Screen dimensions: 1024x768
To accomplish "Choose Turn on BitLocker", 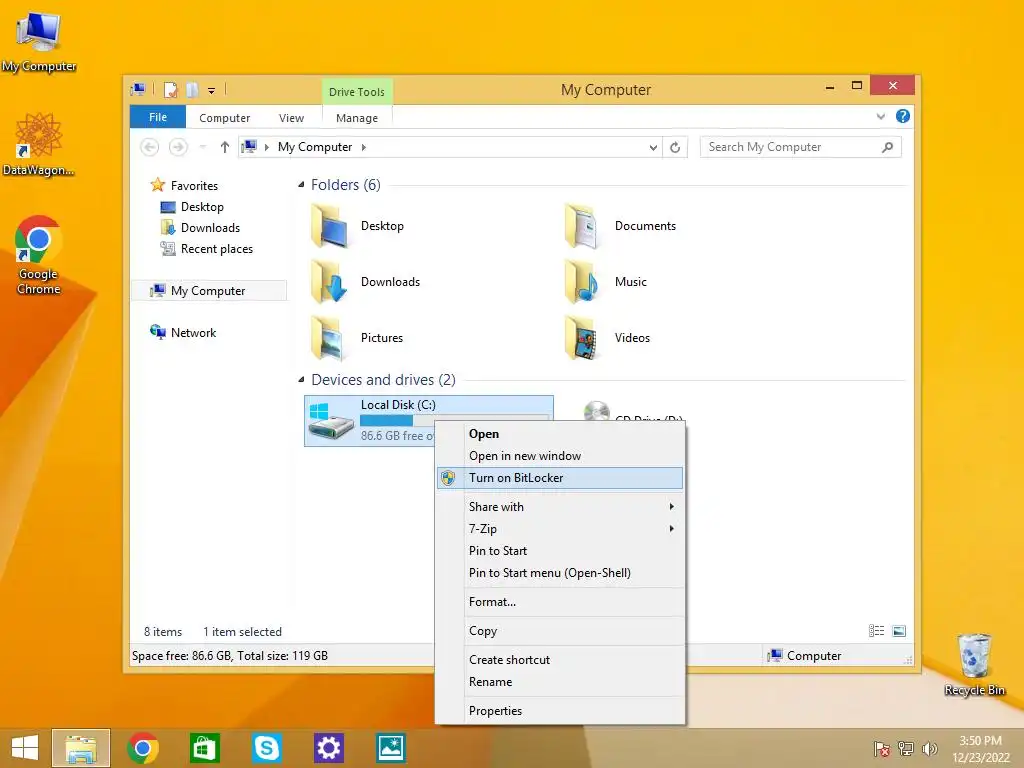I will pos(560,478).
